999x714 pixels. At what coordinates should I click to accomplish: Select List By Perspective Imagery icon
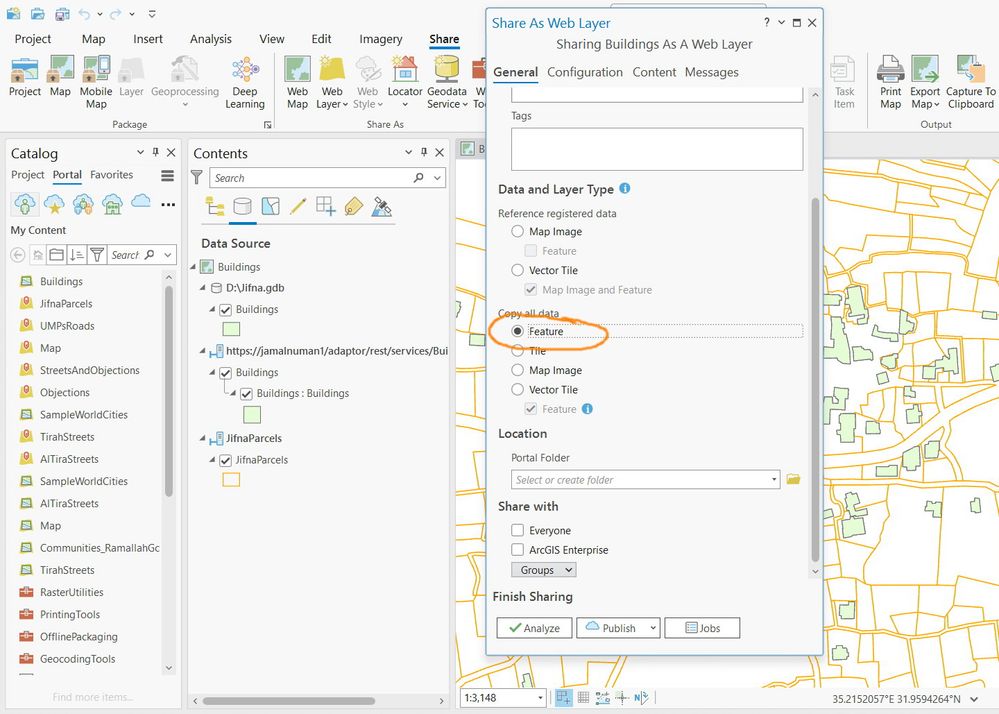point(382,206)
